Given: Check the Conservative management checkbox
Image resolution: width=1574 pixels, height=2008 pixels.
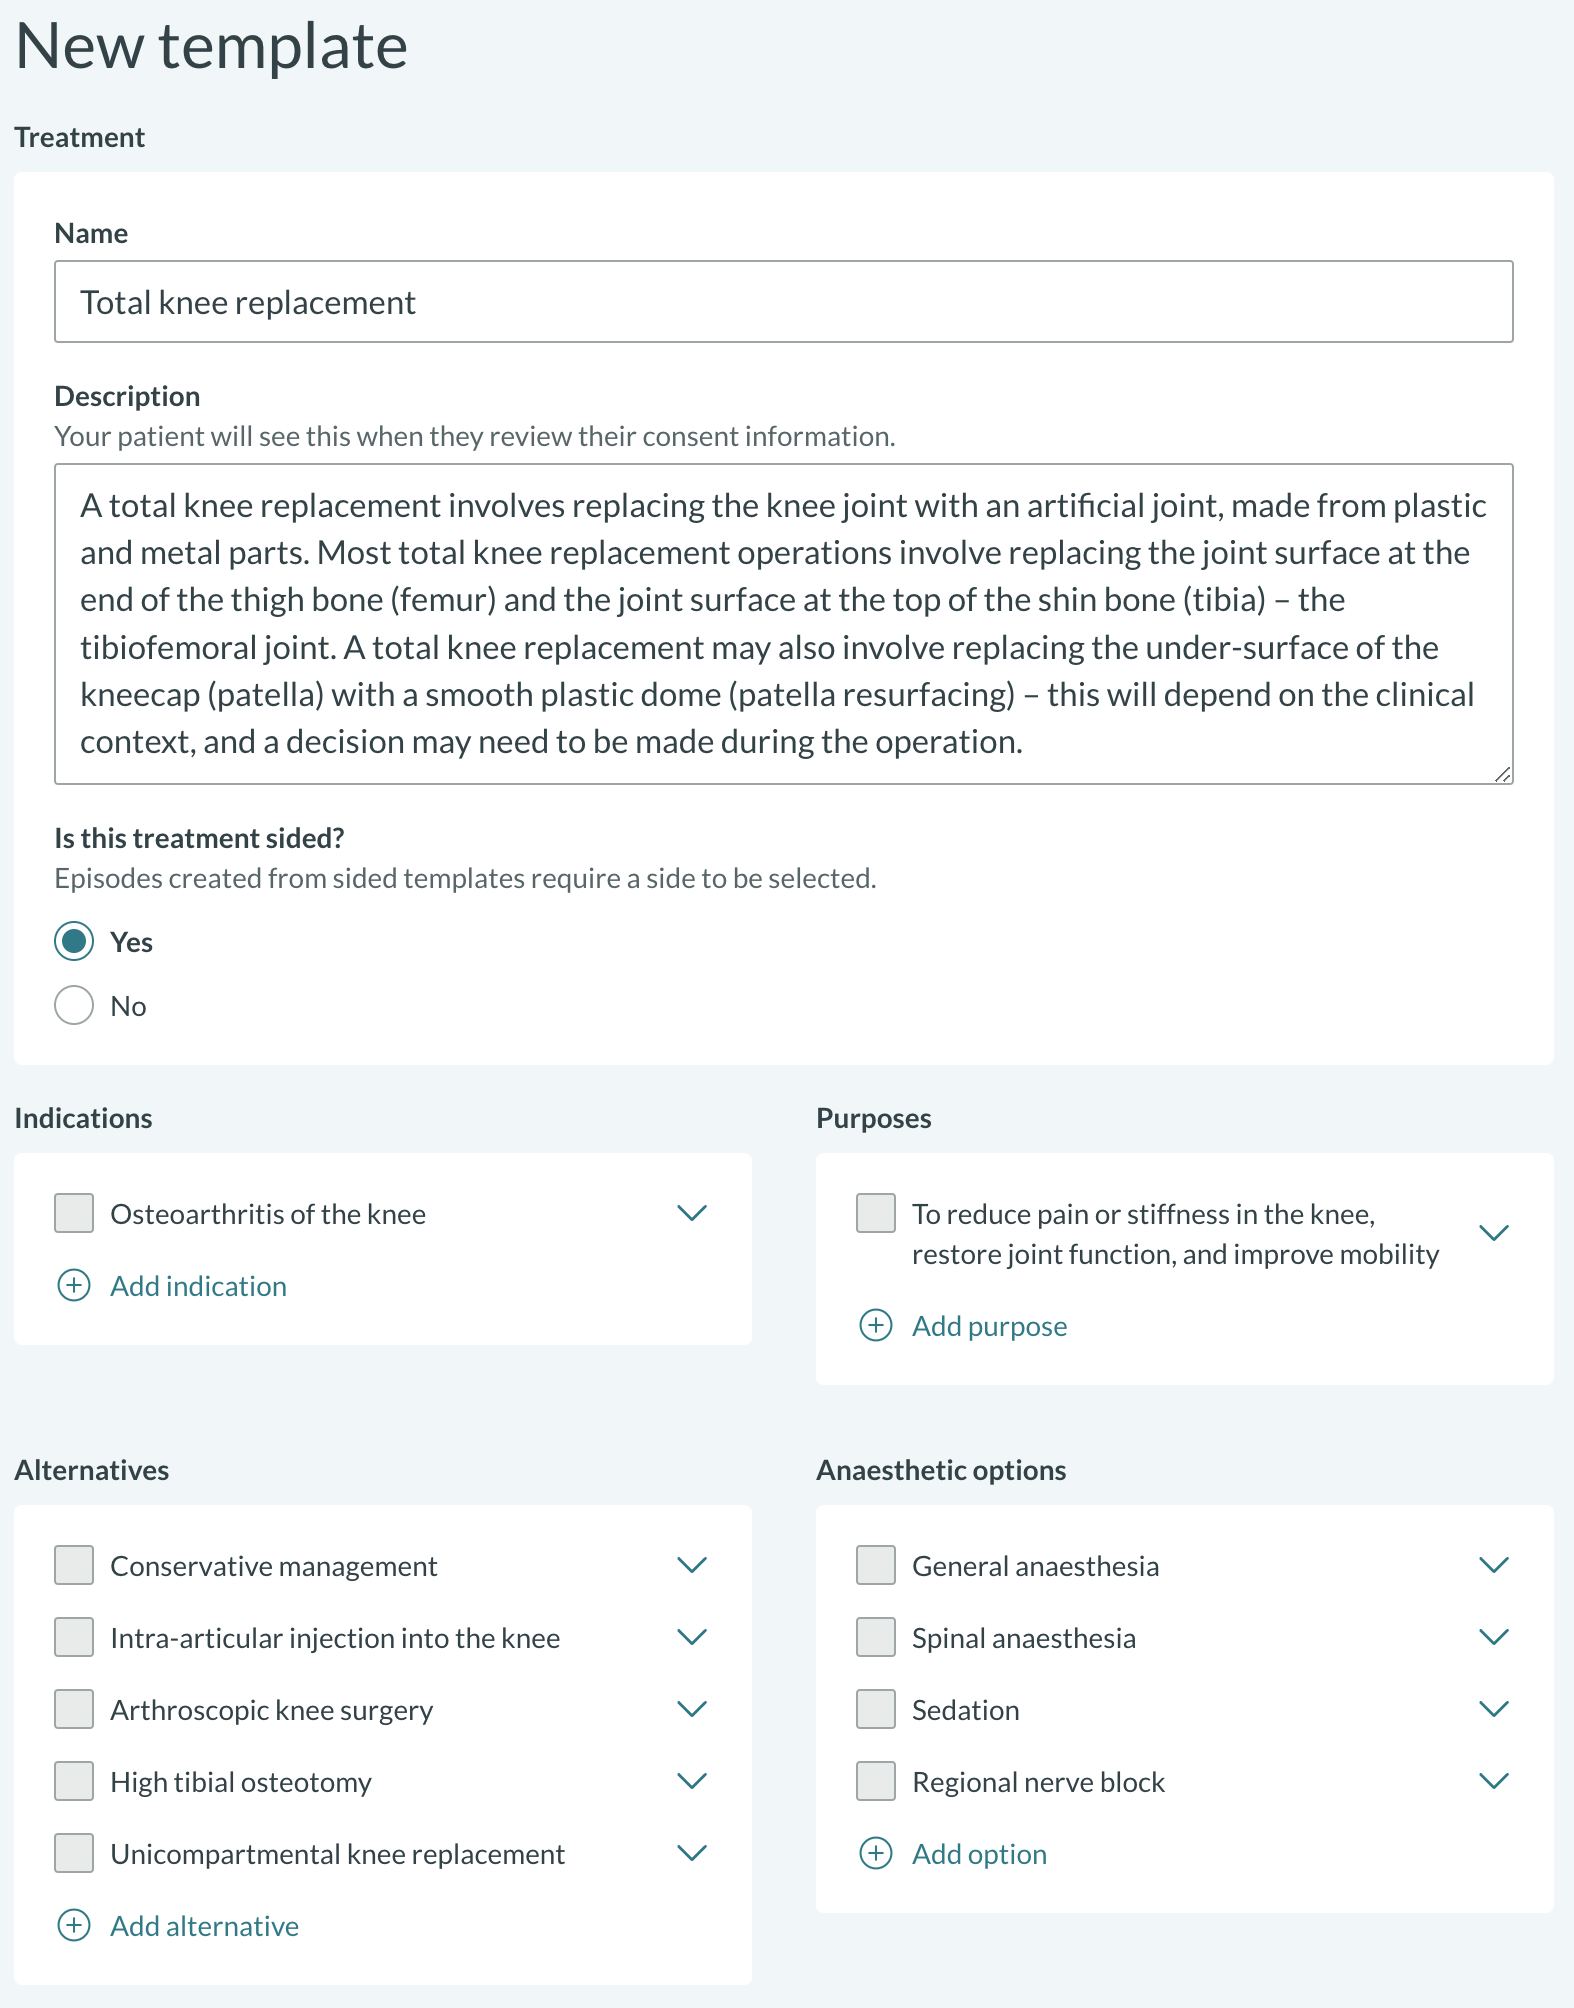Looking at the screenshot, I should point(73,1566).
